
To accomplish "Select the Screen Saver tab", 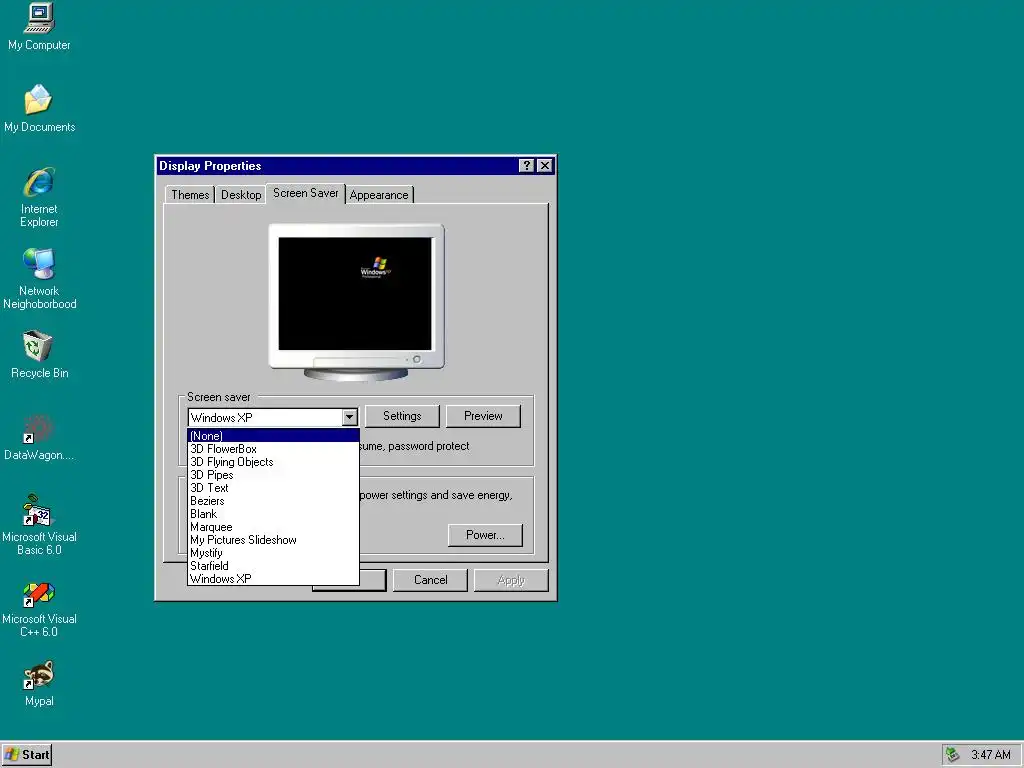I will tap(306, 193).
